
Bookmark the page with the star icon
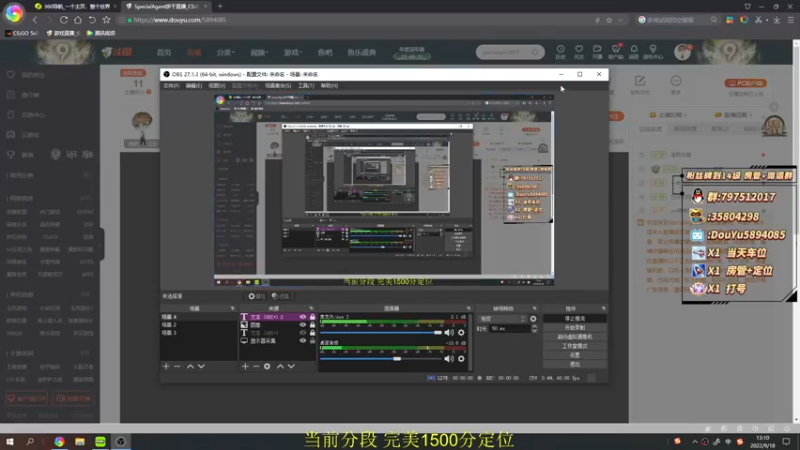pyautogui.click(x=106, y=20)
